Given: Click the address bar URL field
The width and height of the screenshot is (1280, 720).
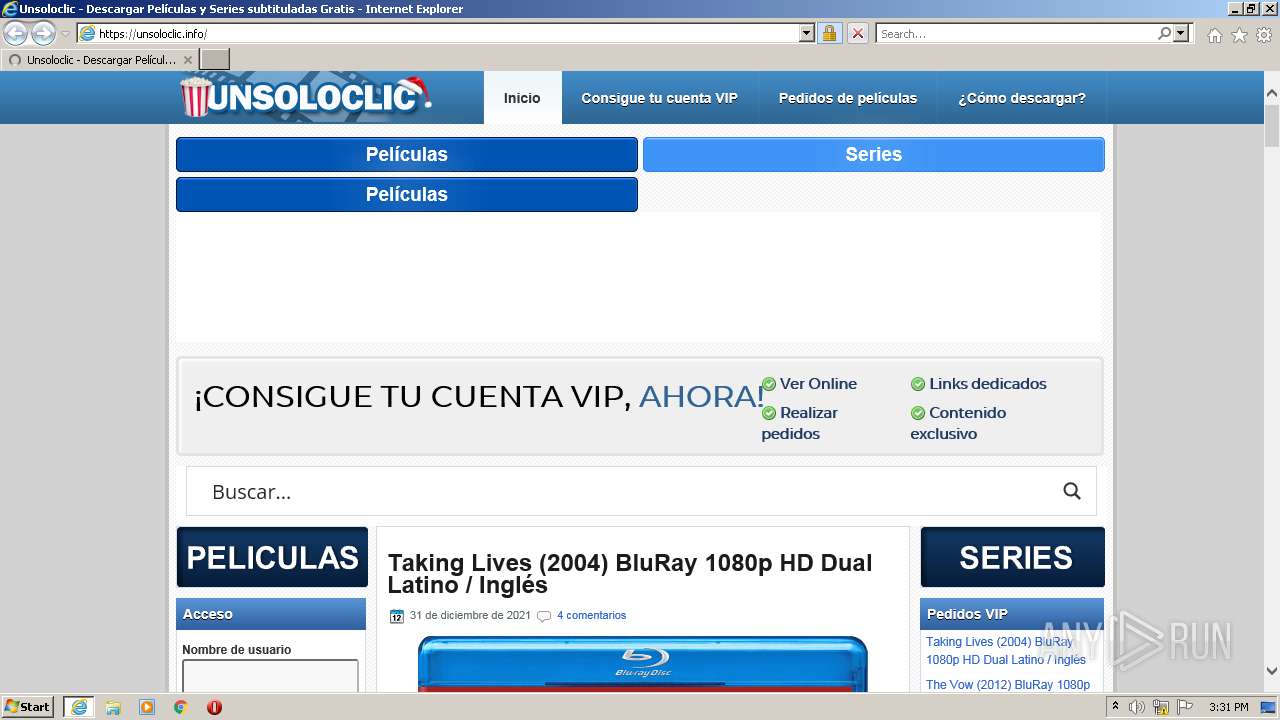Looking at the screenshot, I should (x=448, y=33).
